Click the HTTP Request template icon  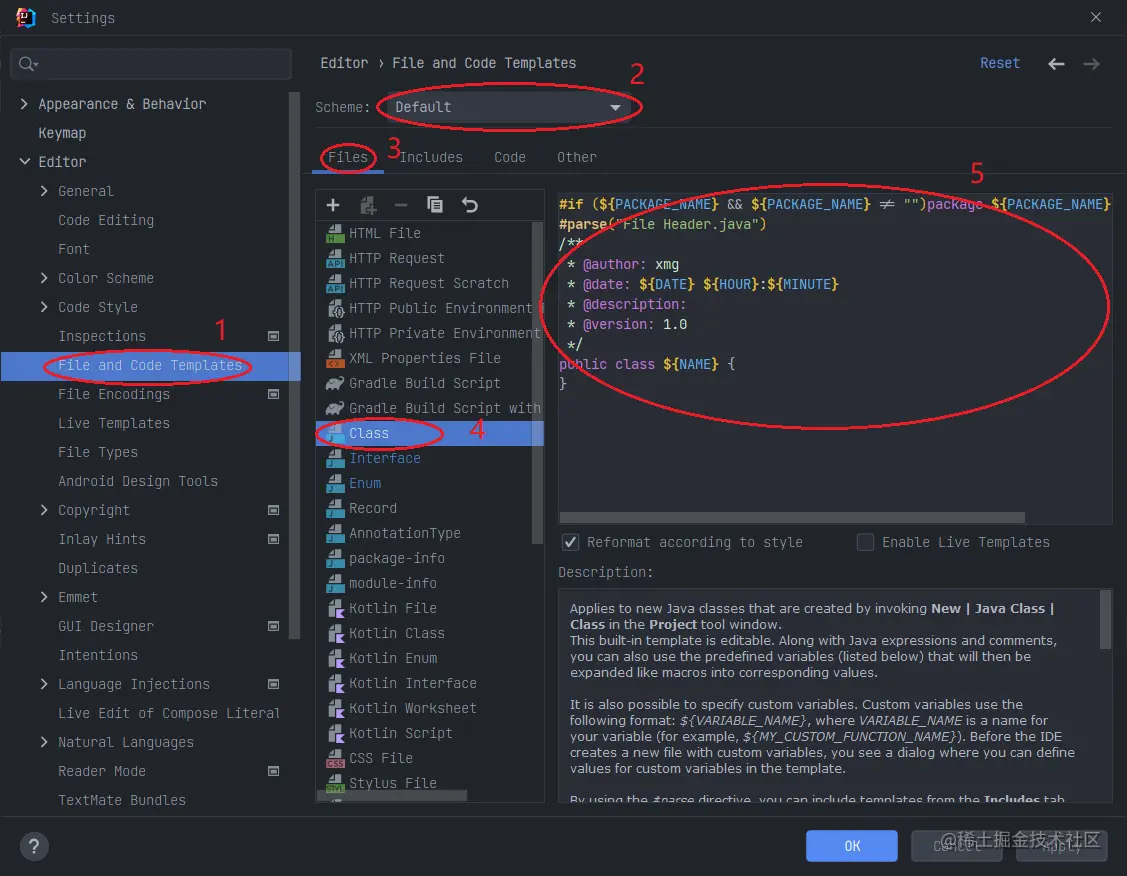pos(335,259)
